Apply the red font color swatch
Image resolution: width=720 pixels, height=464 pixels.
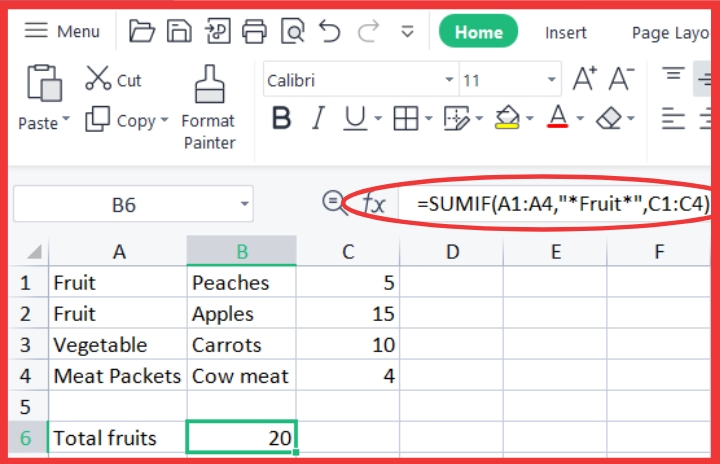pos(557,120)
